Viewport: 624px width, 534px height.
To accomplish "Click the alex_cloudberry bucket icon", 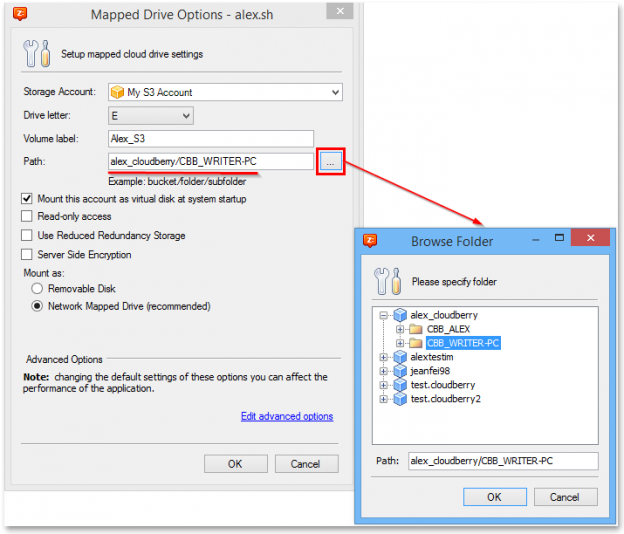I will (x=400, y=315).
